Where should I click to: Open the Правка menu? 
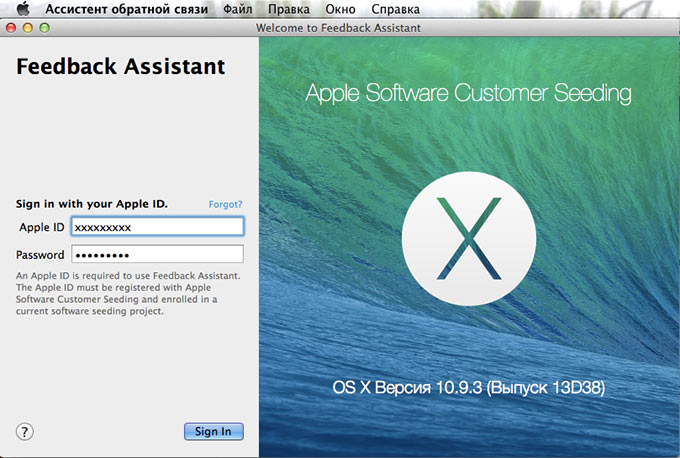click(289, 9)
